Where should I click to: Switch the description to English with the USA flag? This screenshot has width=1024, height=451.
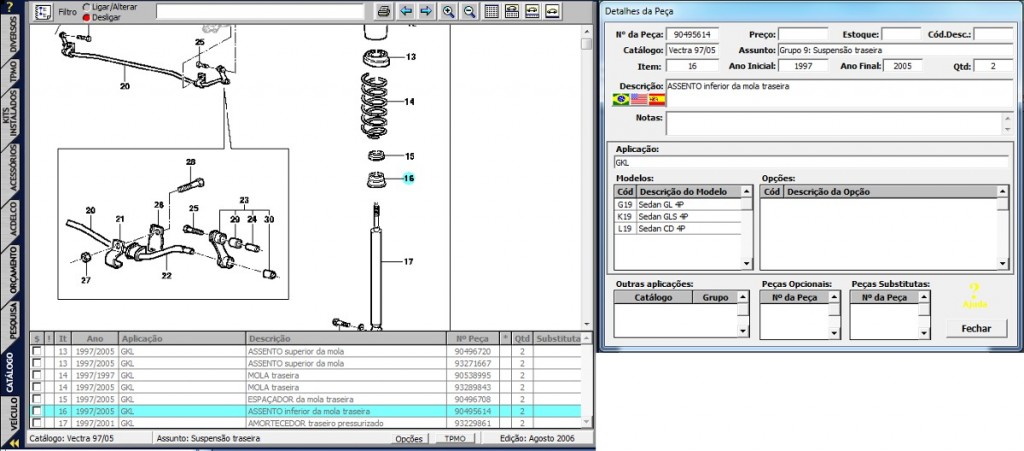click(639, 99)
